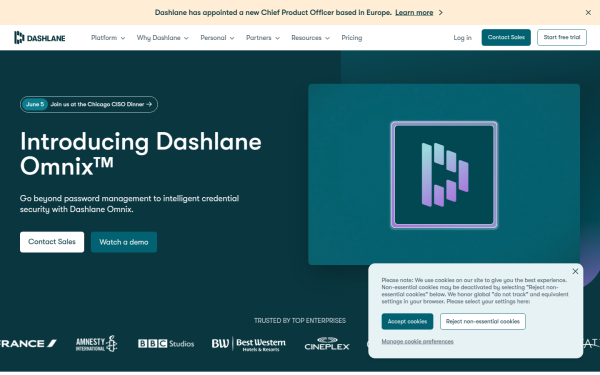The image size is (600, 375).
Task: Click Contact Sales in the navigation bar
Action: (506, 38)
